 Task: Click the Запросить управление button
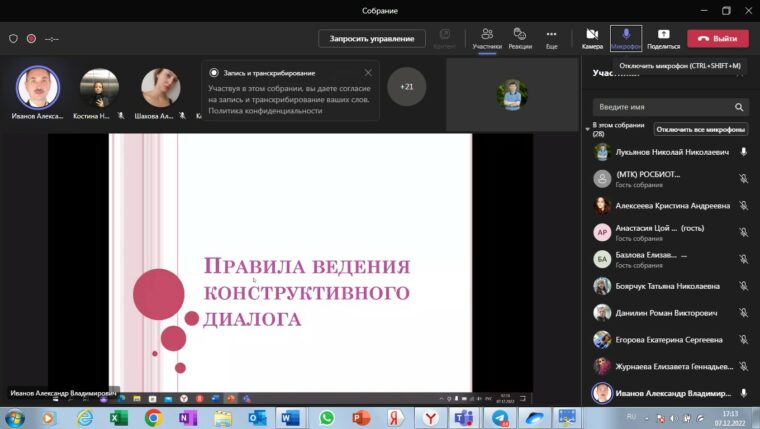point(372,38)
